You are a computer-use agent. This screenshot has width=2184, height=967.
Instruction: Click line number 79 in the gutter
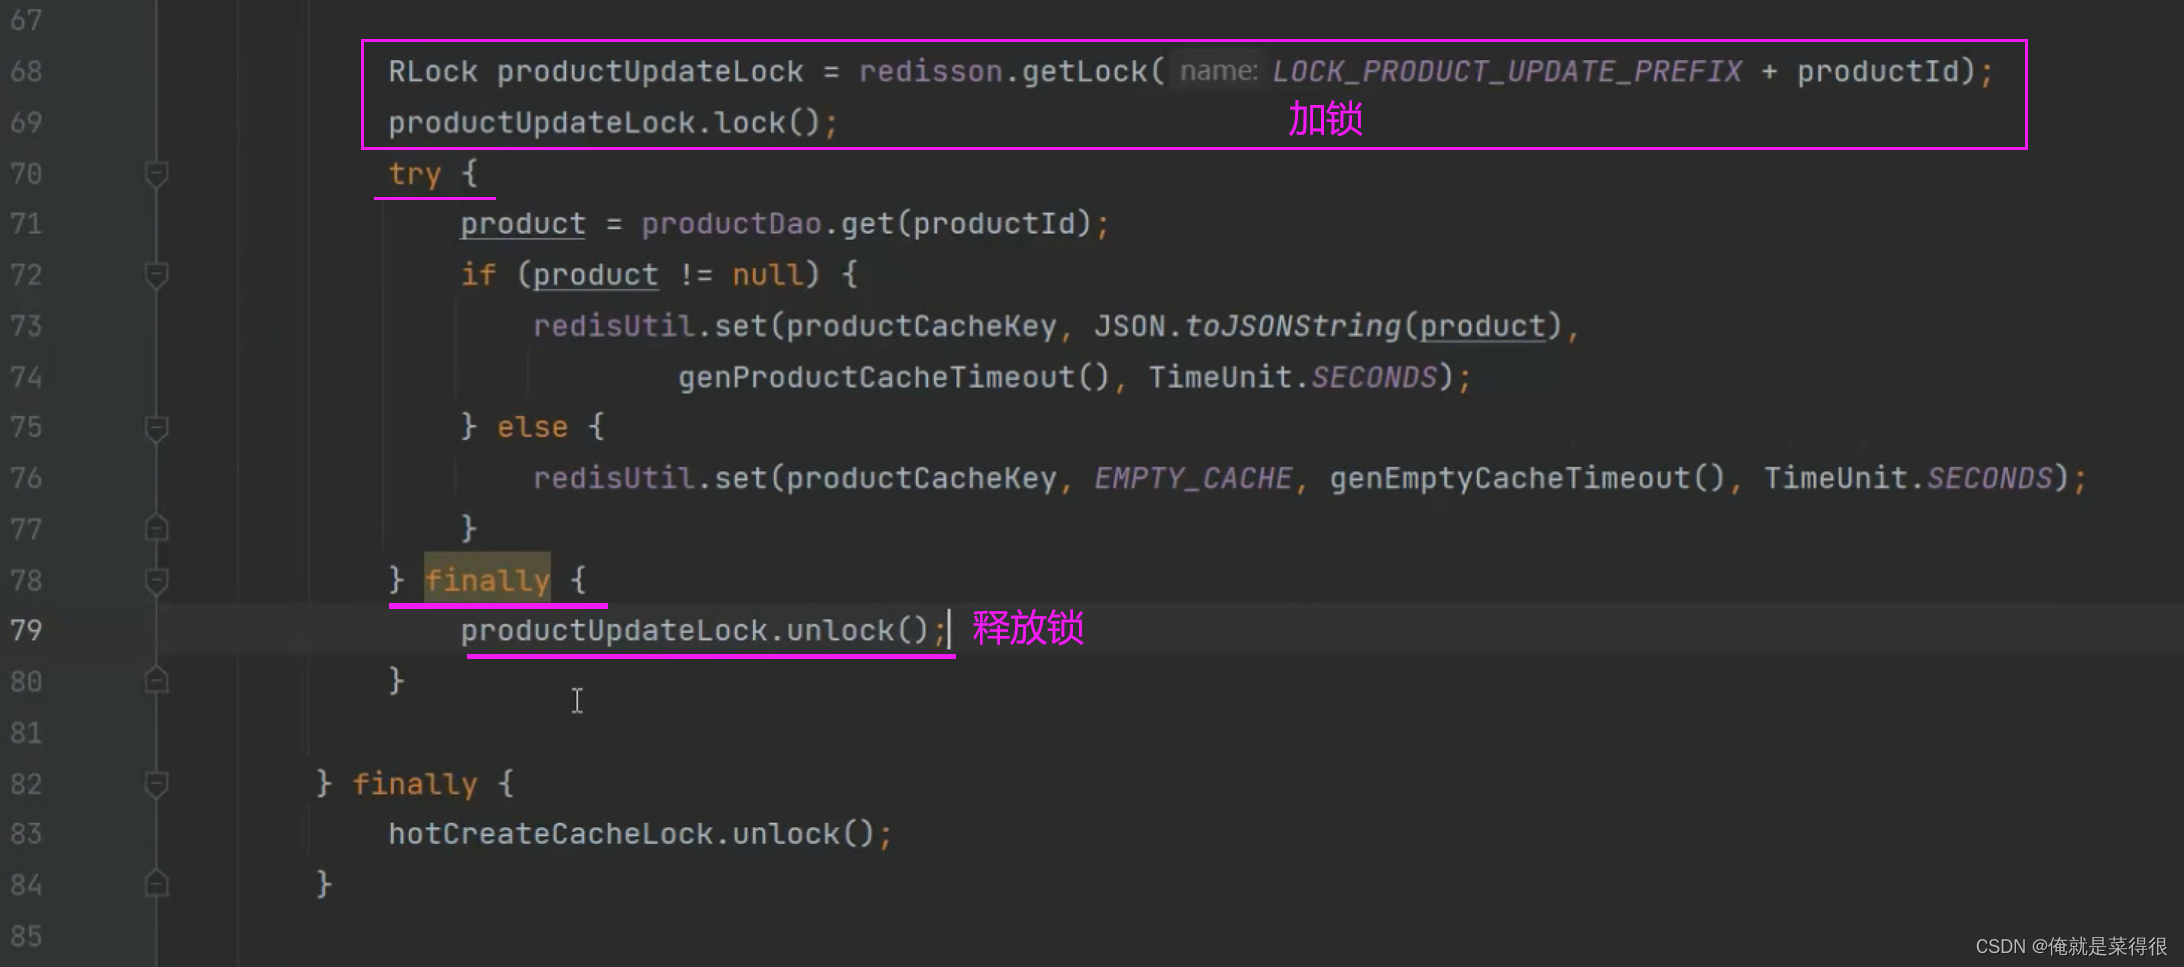pos(26,630)
